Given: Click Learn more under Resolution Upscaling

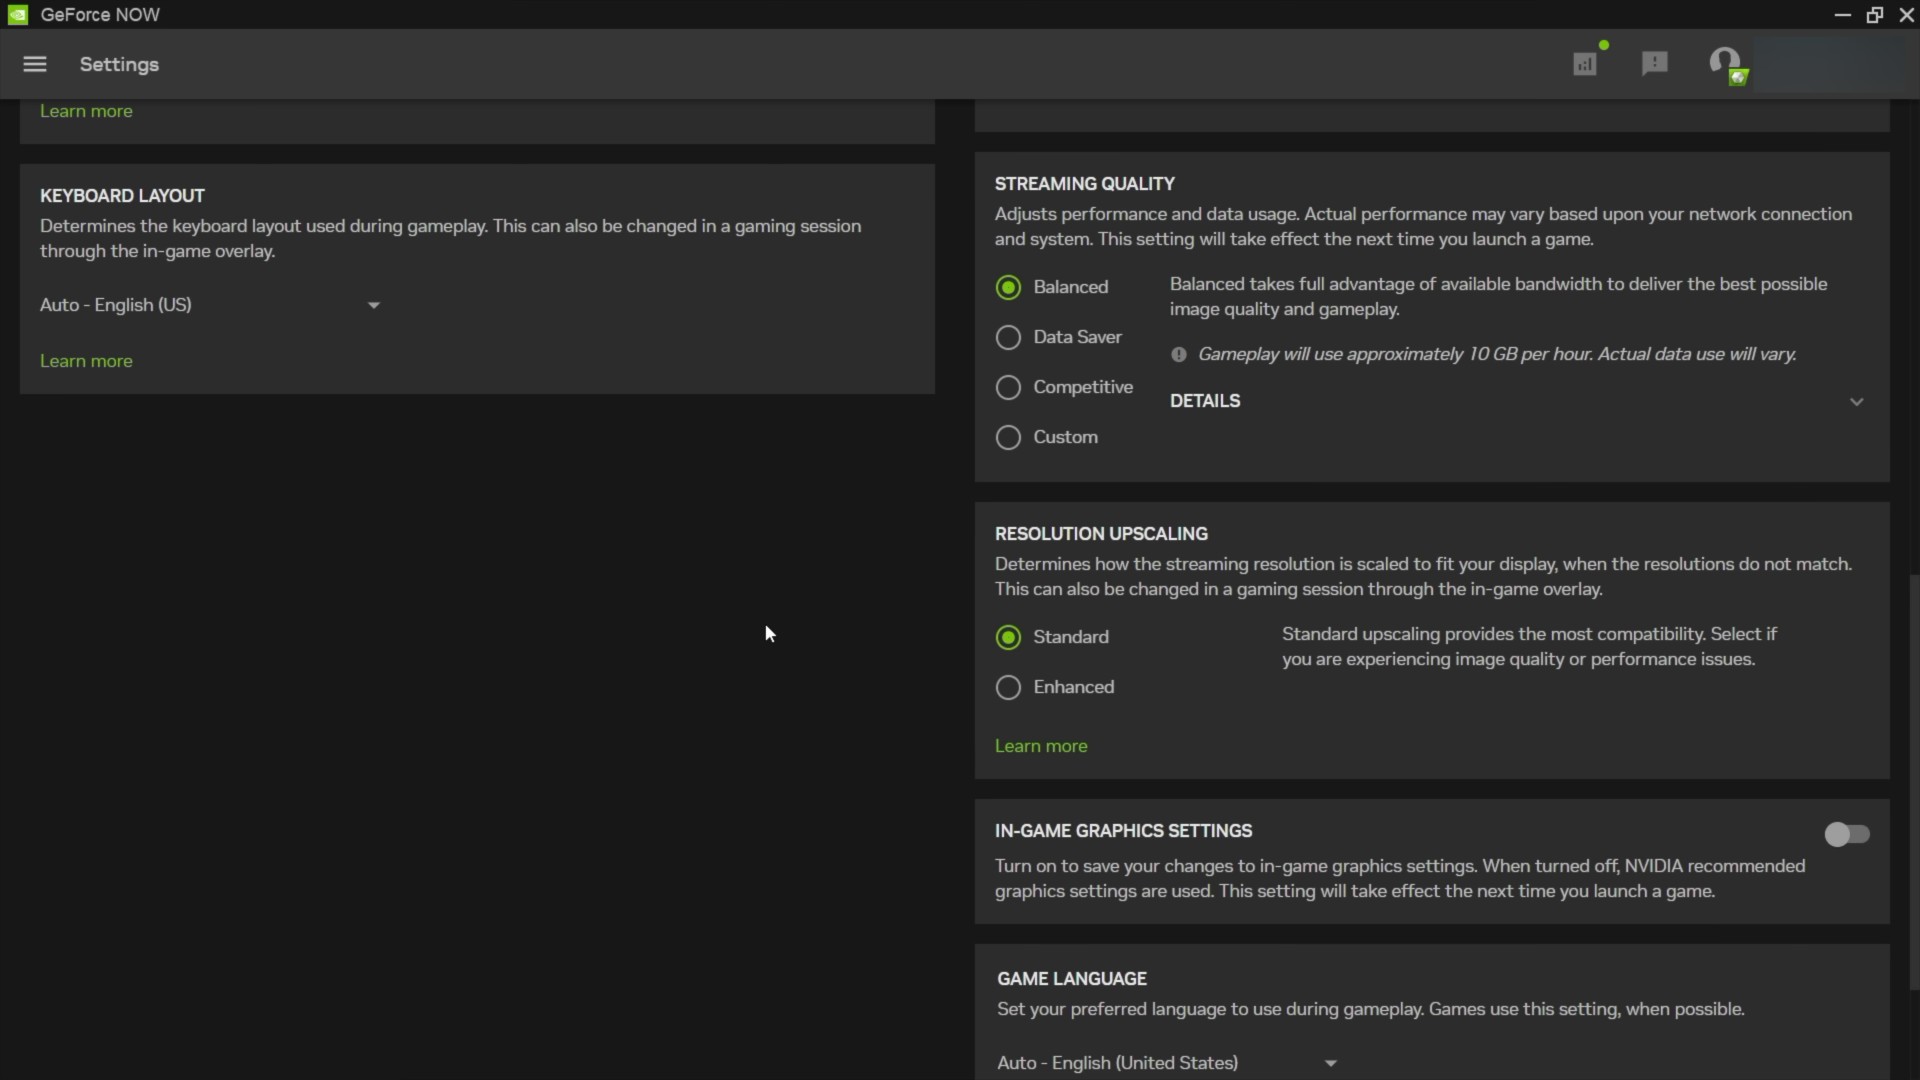Looking at the screenshot, I should pyautogui.click(x=1040, y=746).
